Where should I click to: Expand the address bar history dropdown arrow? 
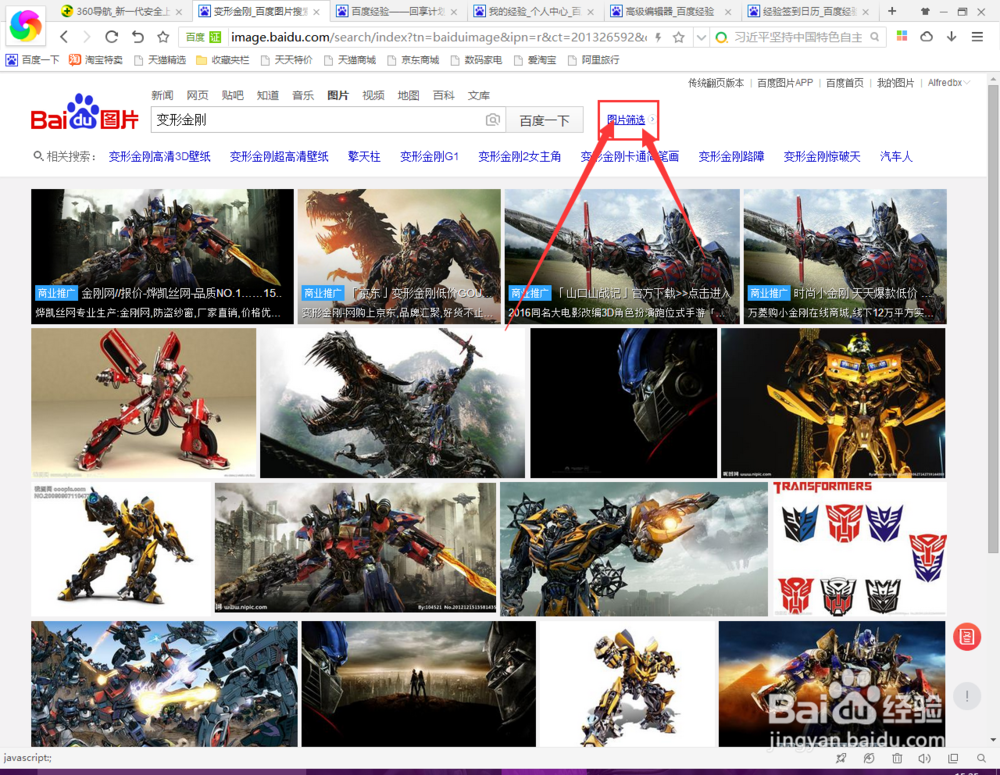coord(701,38)
